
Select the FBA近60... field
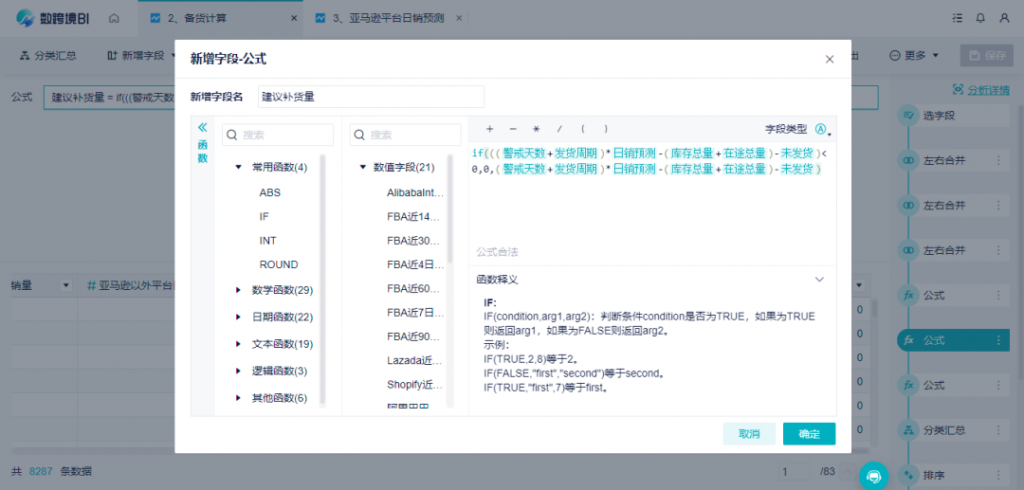[x=413, y=289]
